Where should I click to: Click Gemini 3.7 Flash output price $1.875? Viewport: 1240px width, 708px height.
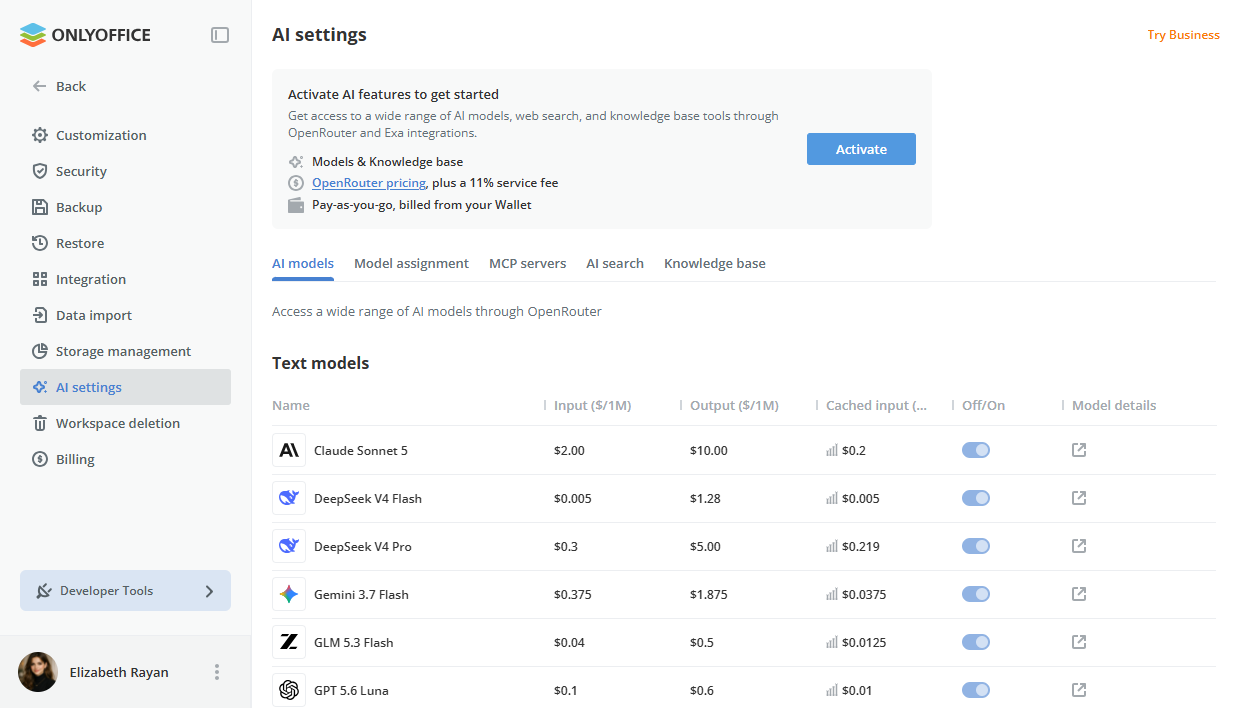(x=709, y=594)
